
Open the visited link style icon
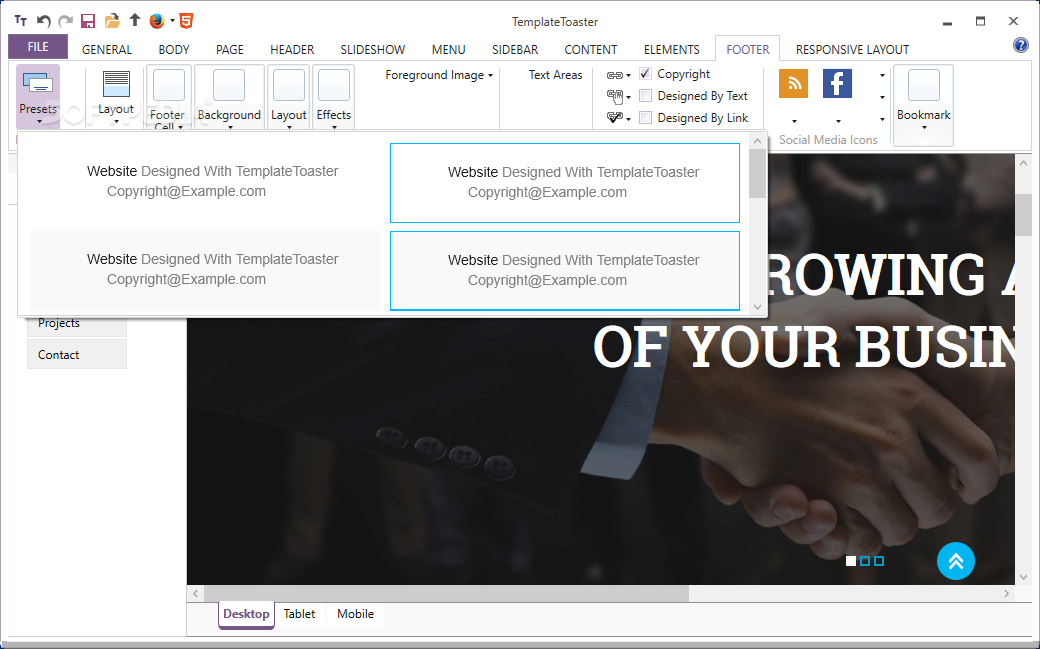tap(618, 118)
